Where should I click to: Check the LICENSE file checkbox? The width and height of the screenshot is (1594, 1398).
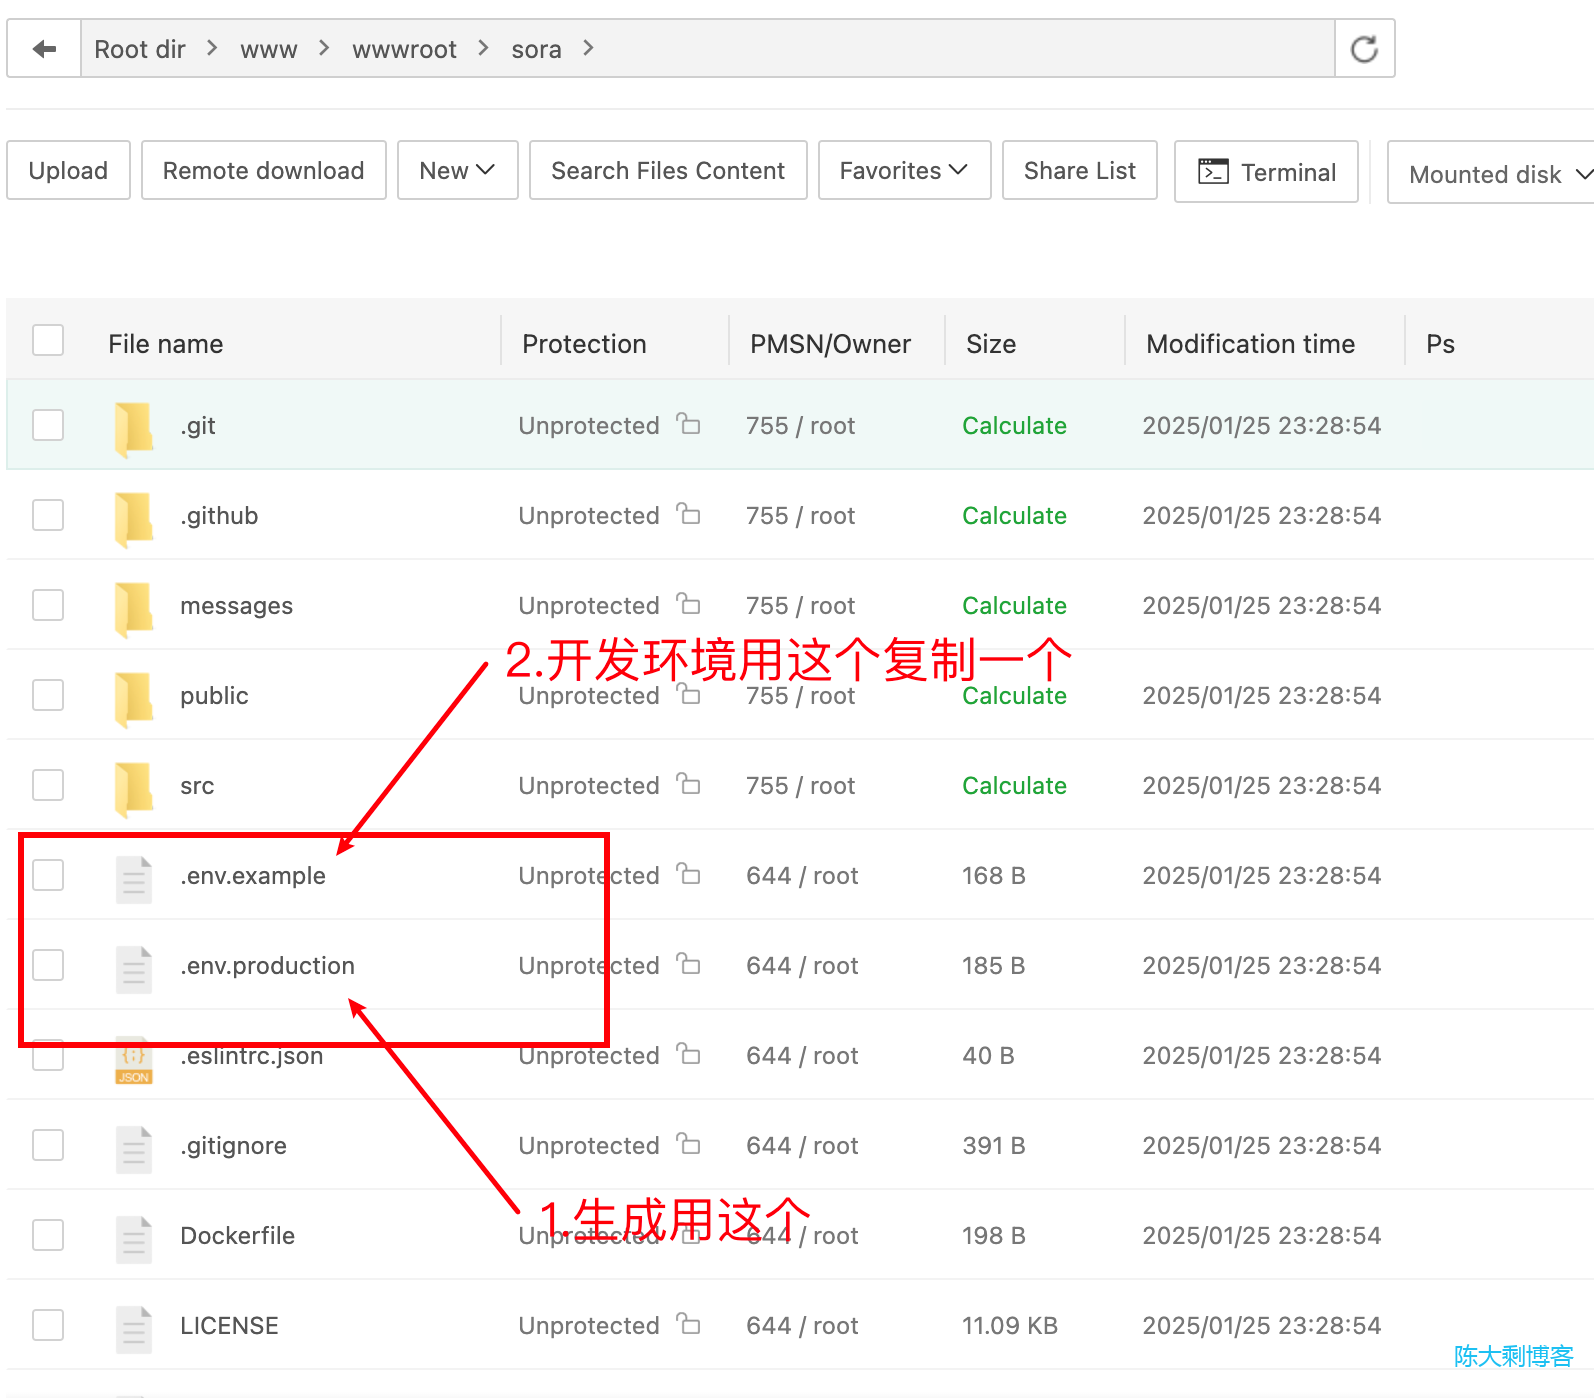tap(48, 1325)
